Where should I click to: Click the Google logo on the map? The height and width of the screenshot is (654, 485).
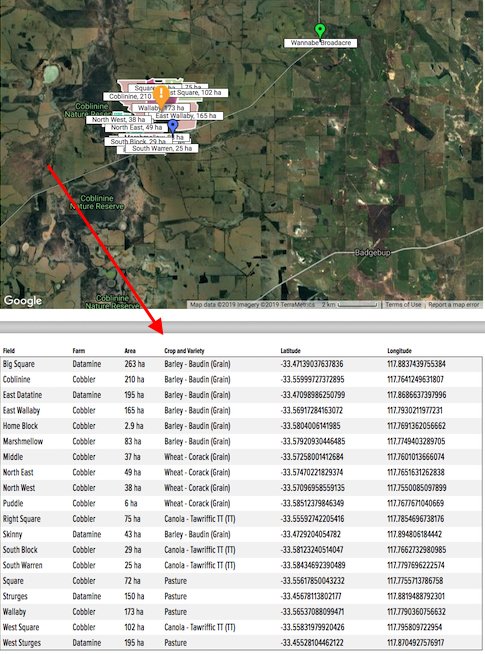pyautogui.click(x=23, y=300)
